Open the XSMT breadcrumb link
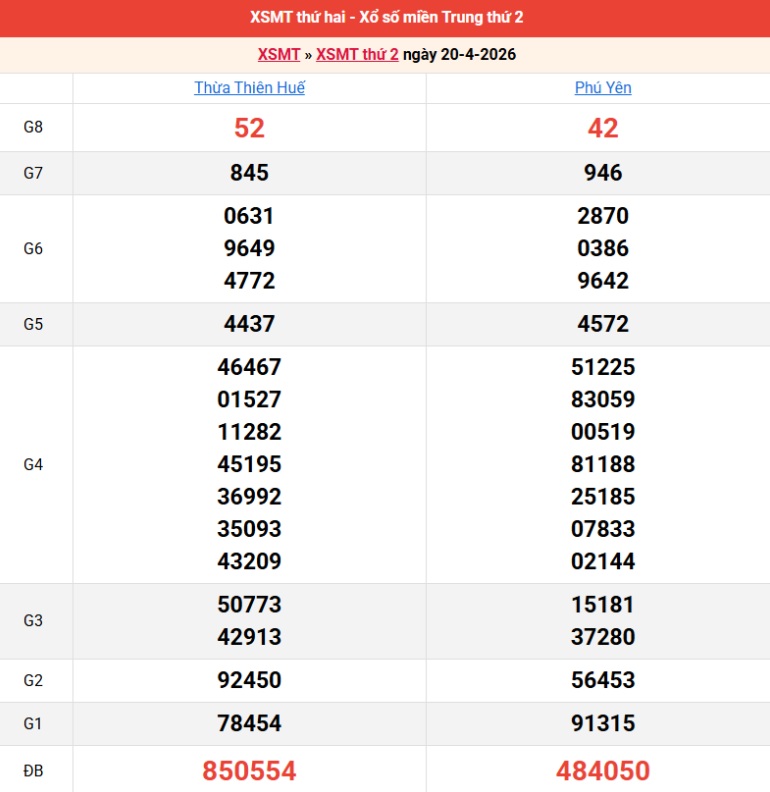770x792 pixels. (x=279, y=54)
